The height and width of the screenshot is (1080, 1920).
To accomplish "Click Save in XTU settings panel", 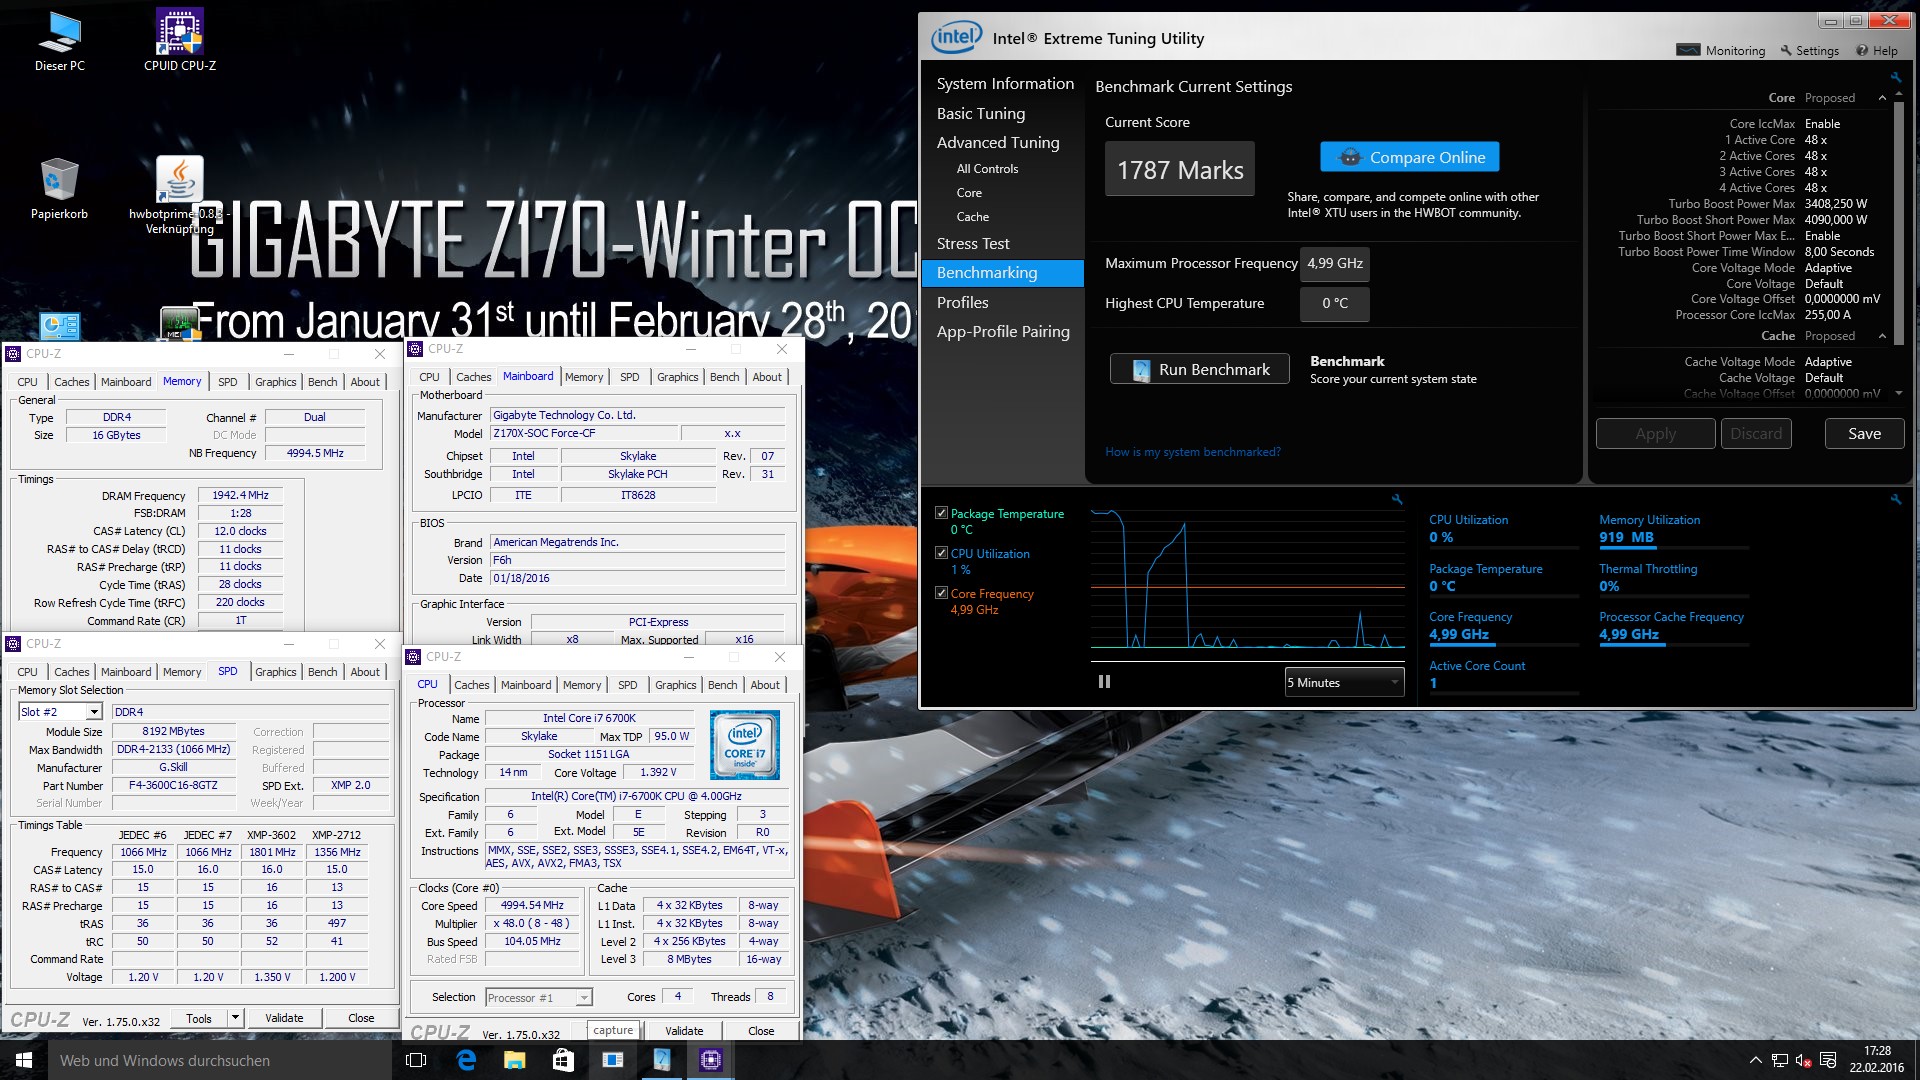I will pyautogui.click(x=1864, y=433).
